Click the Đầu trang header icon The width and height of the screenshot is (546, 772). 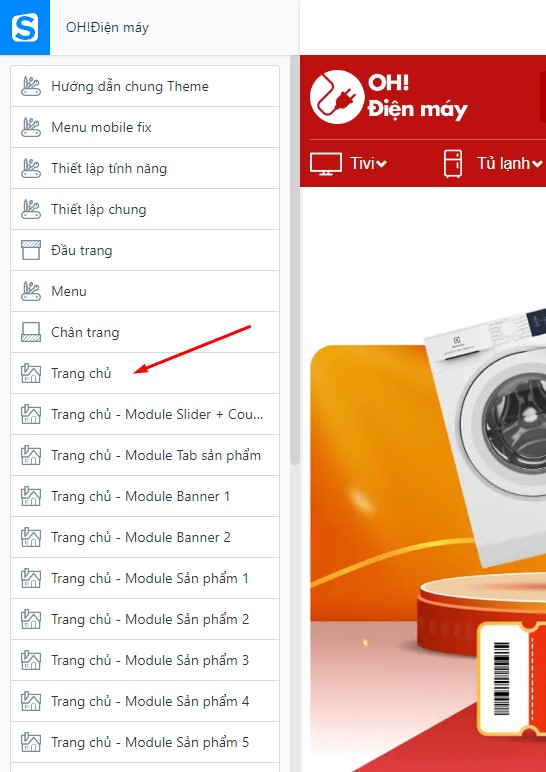pos(31,250)
